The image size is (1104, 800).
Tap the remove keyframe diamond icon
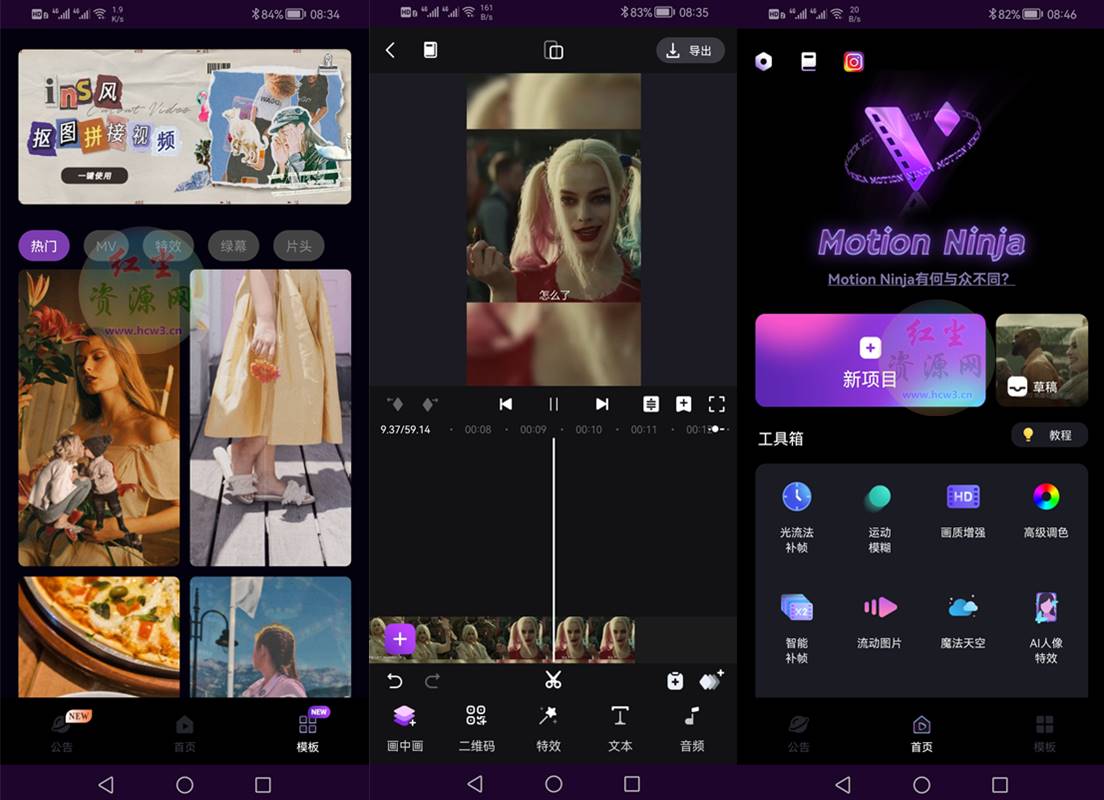tap(395, 404)
